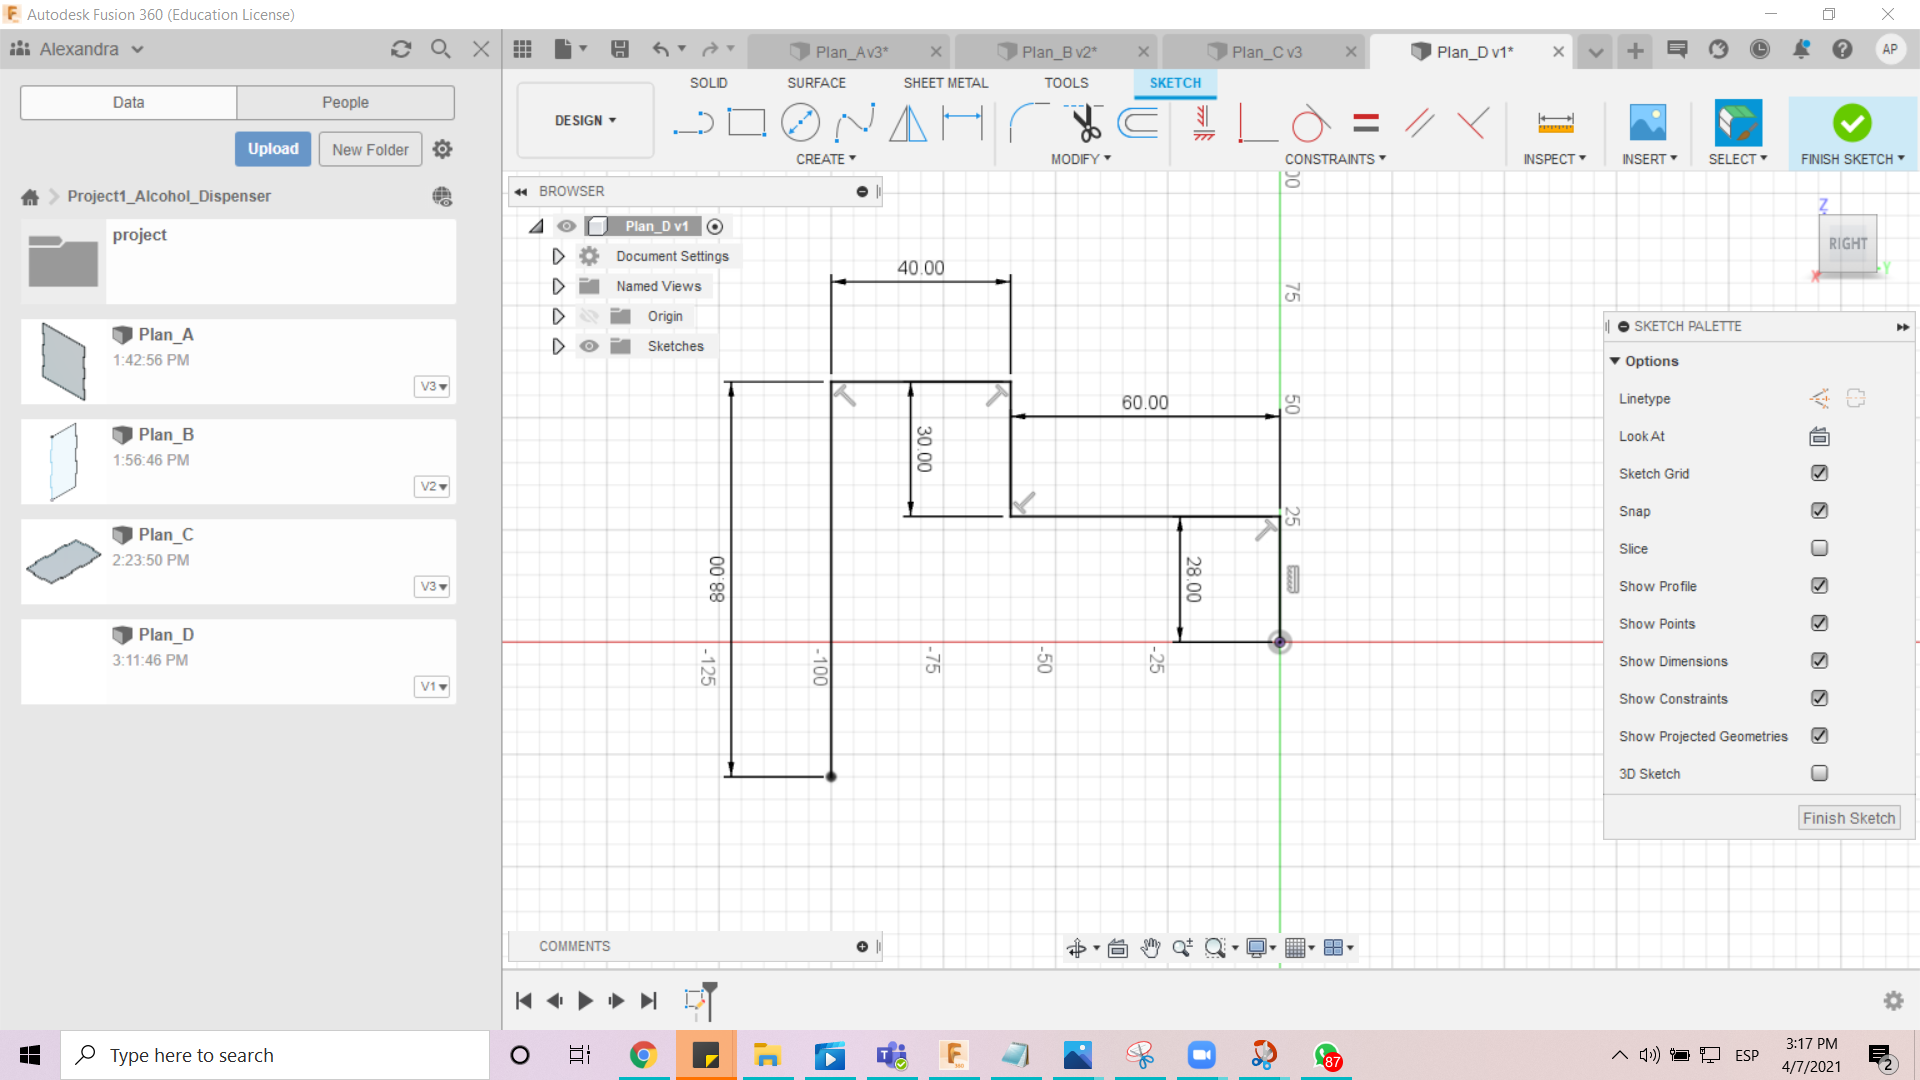Open the MODIFY dropdown menu

(1081, 159)
